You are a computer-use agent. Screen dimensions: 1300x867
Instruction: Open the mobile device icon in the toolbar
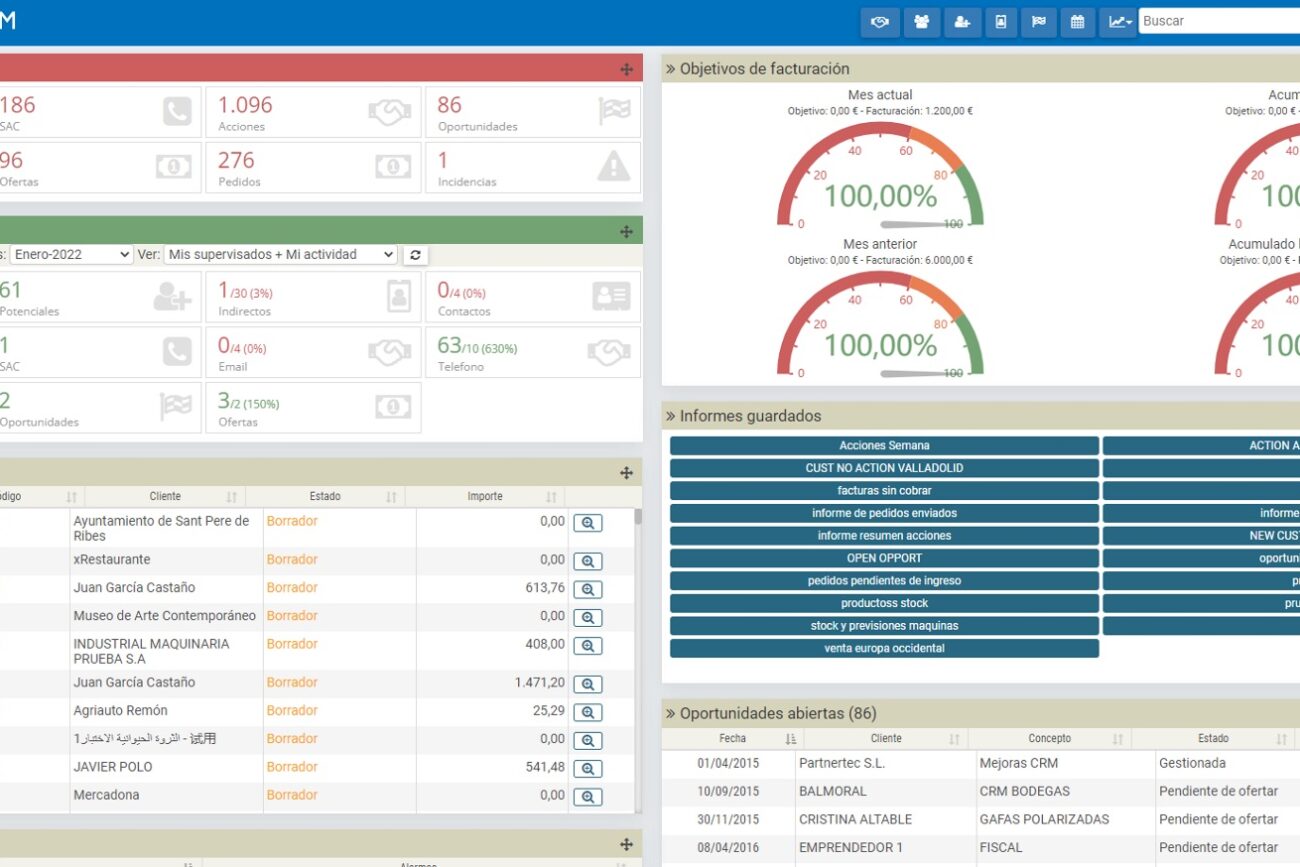tap(1001, 21)
